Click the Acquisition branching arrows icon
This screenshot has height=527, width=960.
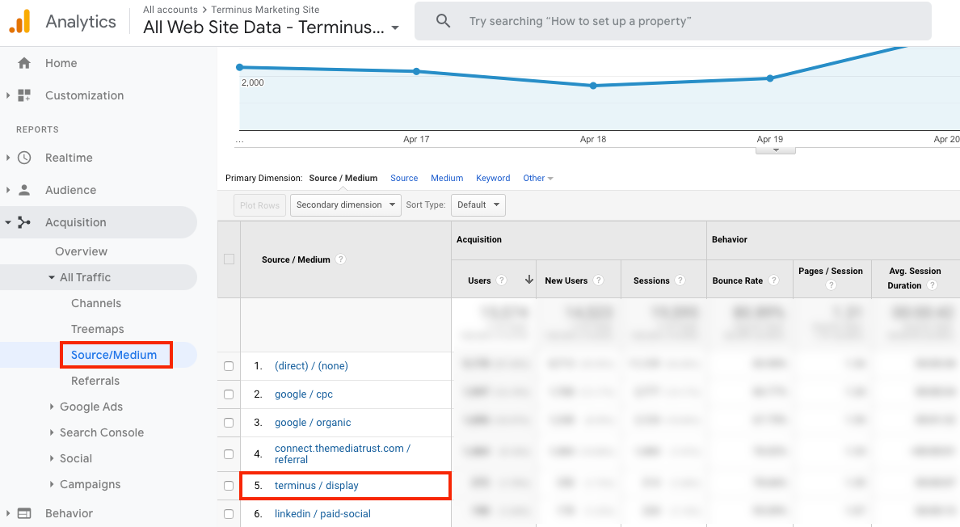[x=24, y=222]
